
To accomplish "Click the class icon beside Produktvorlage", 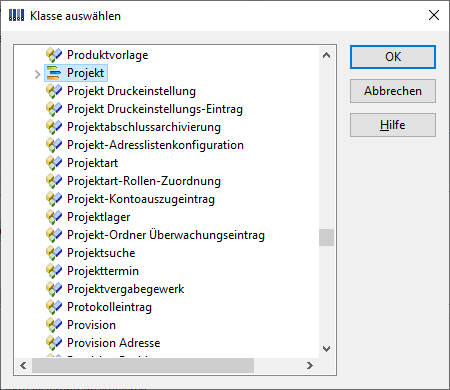I will (54, 55).
